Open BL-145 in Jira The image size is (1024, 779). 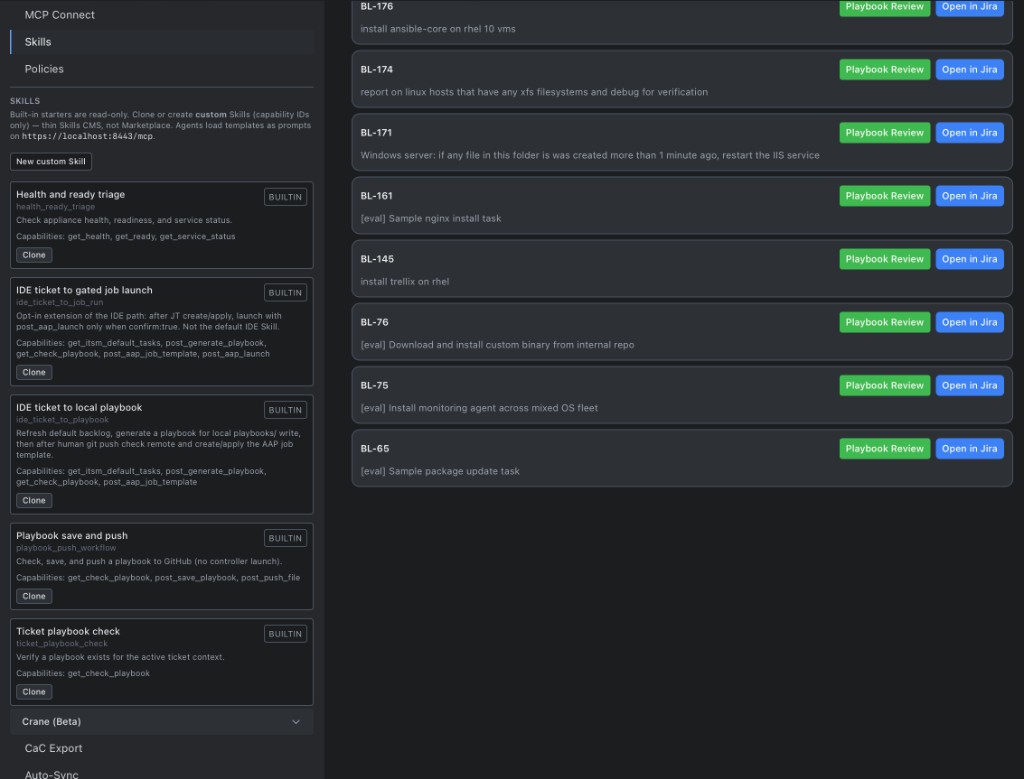point(970,259)
